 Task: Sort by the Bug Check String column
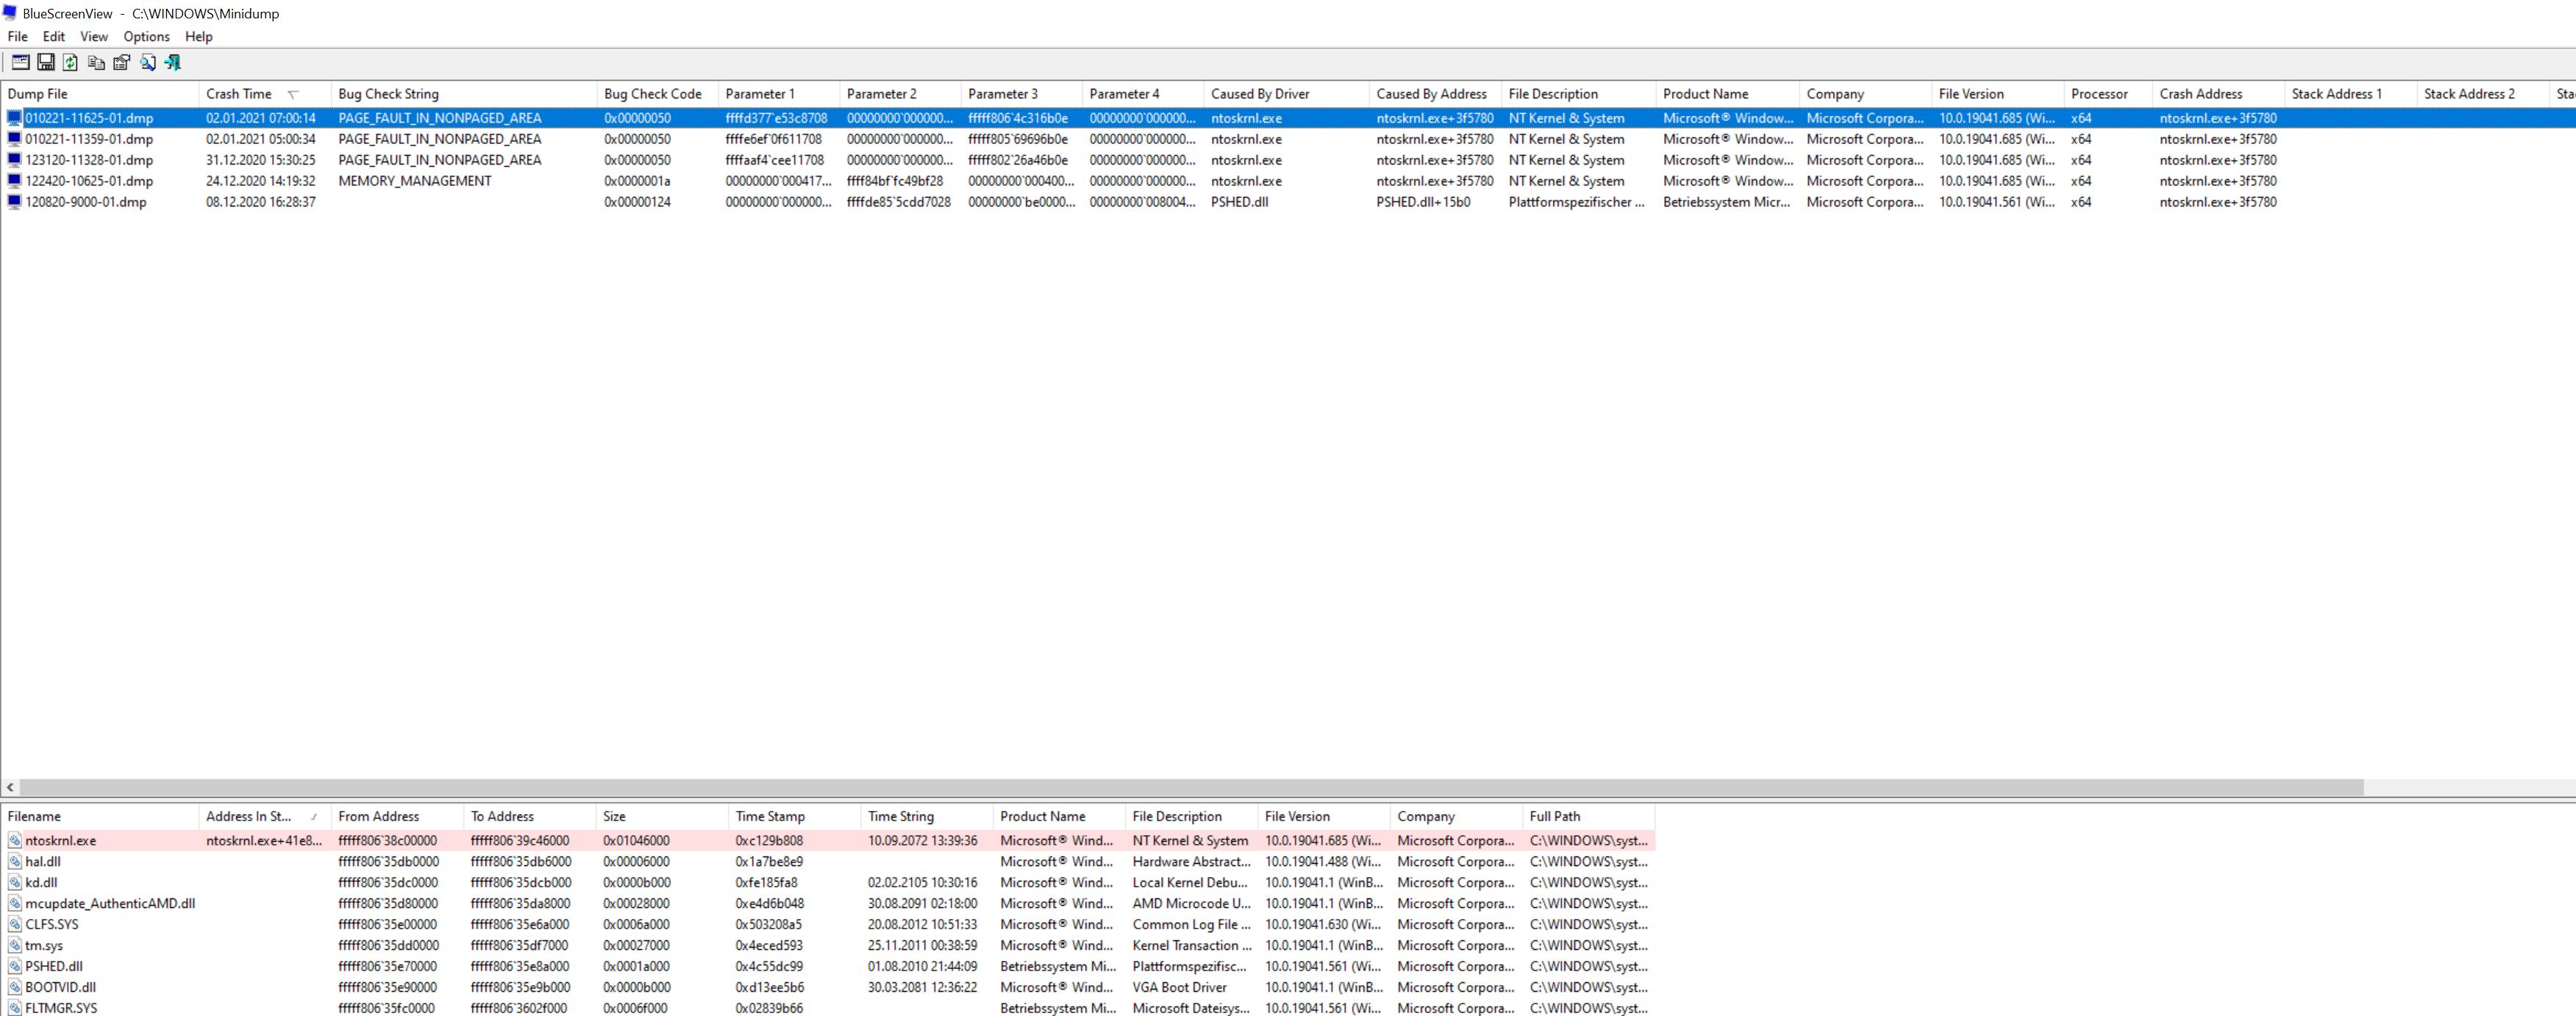point(389,94)
